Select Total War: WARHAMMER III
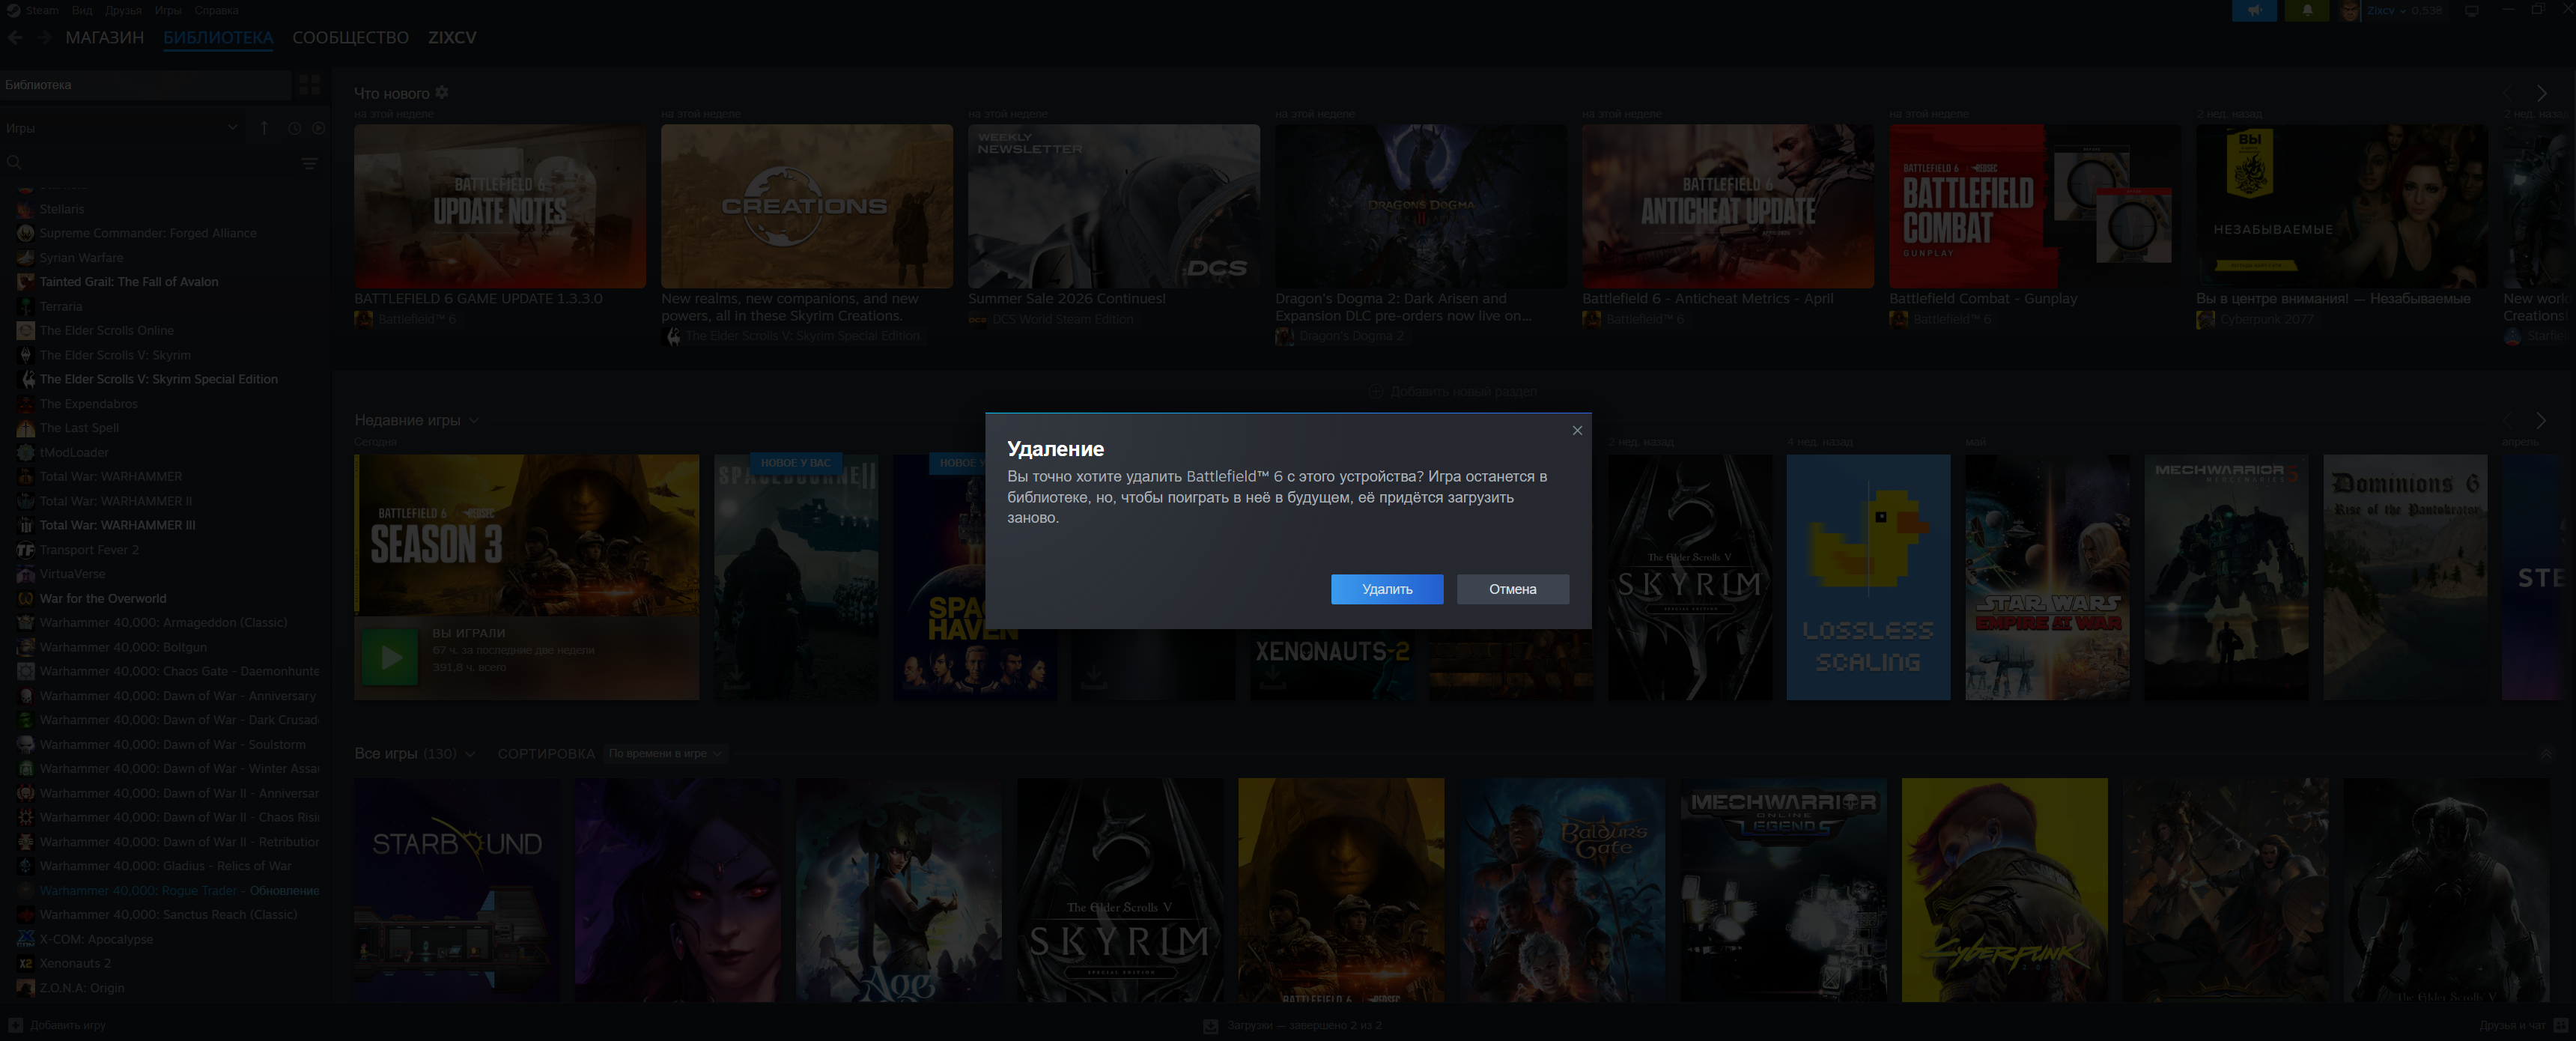Image resolution: width=2576 pixels, height=1041 pixels. pos(118,525)
